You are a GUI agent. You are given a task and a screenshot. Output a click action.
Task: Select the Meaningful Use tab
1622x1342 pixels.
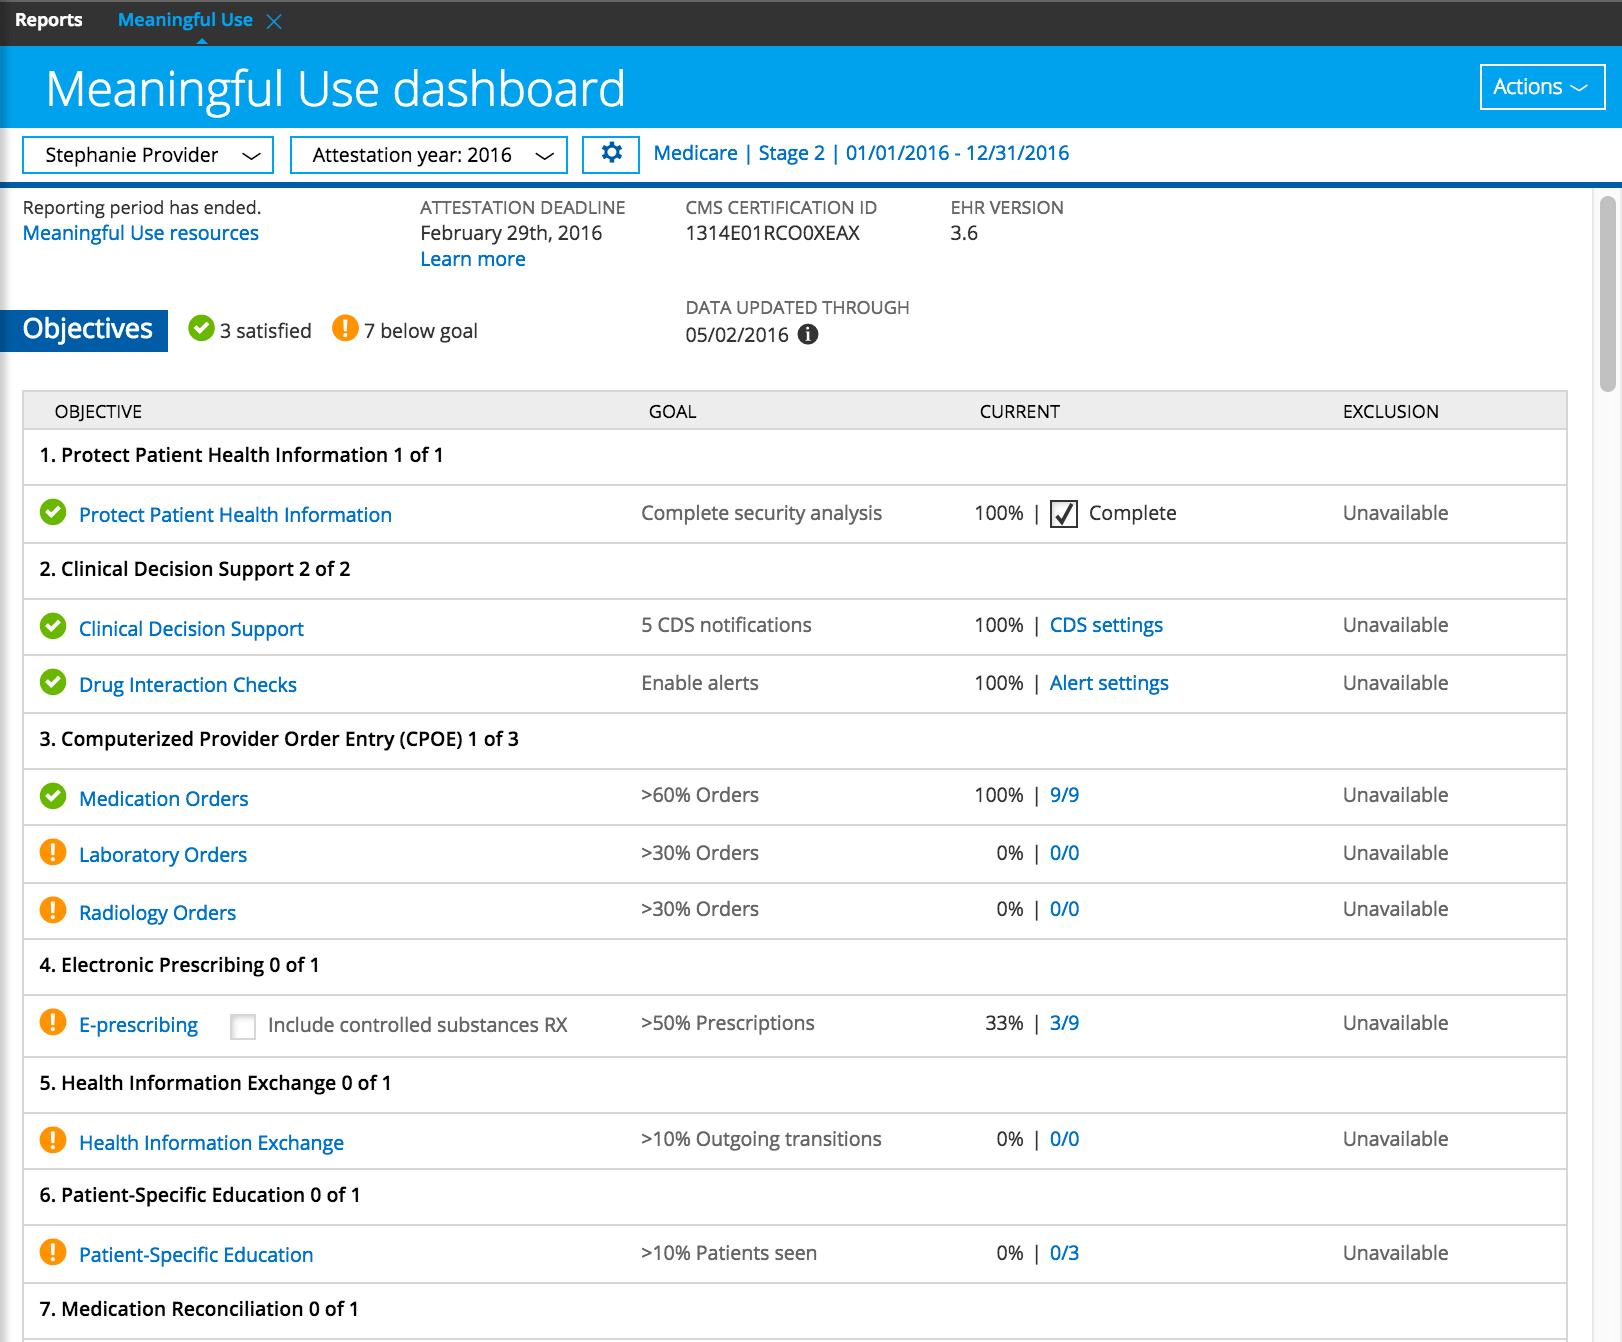(185, 20)
